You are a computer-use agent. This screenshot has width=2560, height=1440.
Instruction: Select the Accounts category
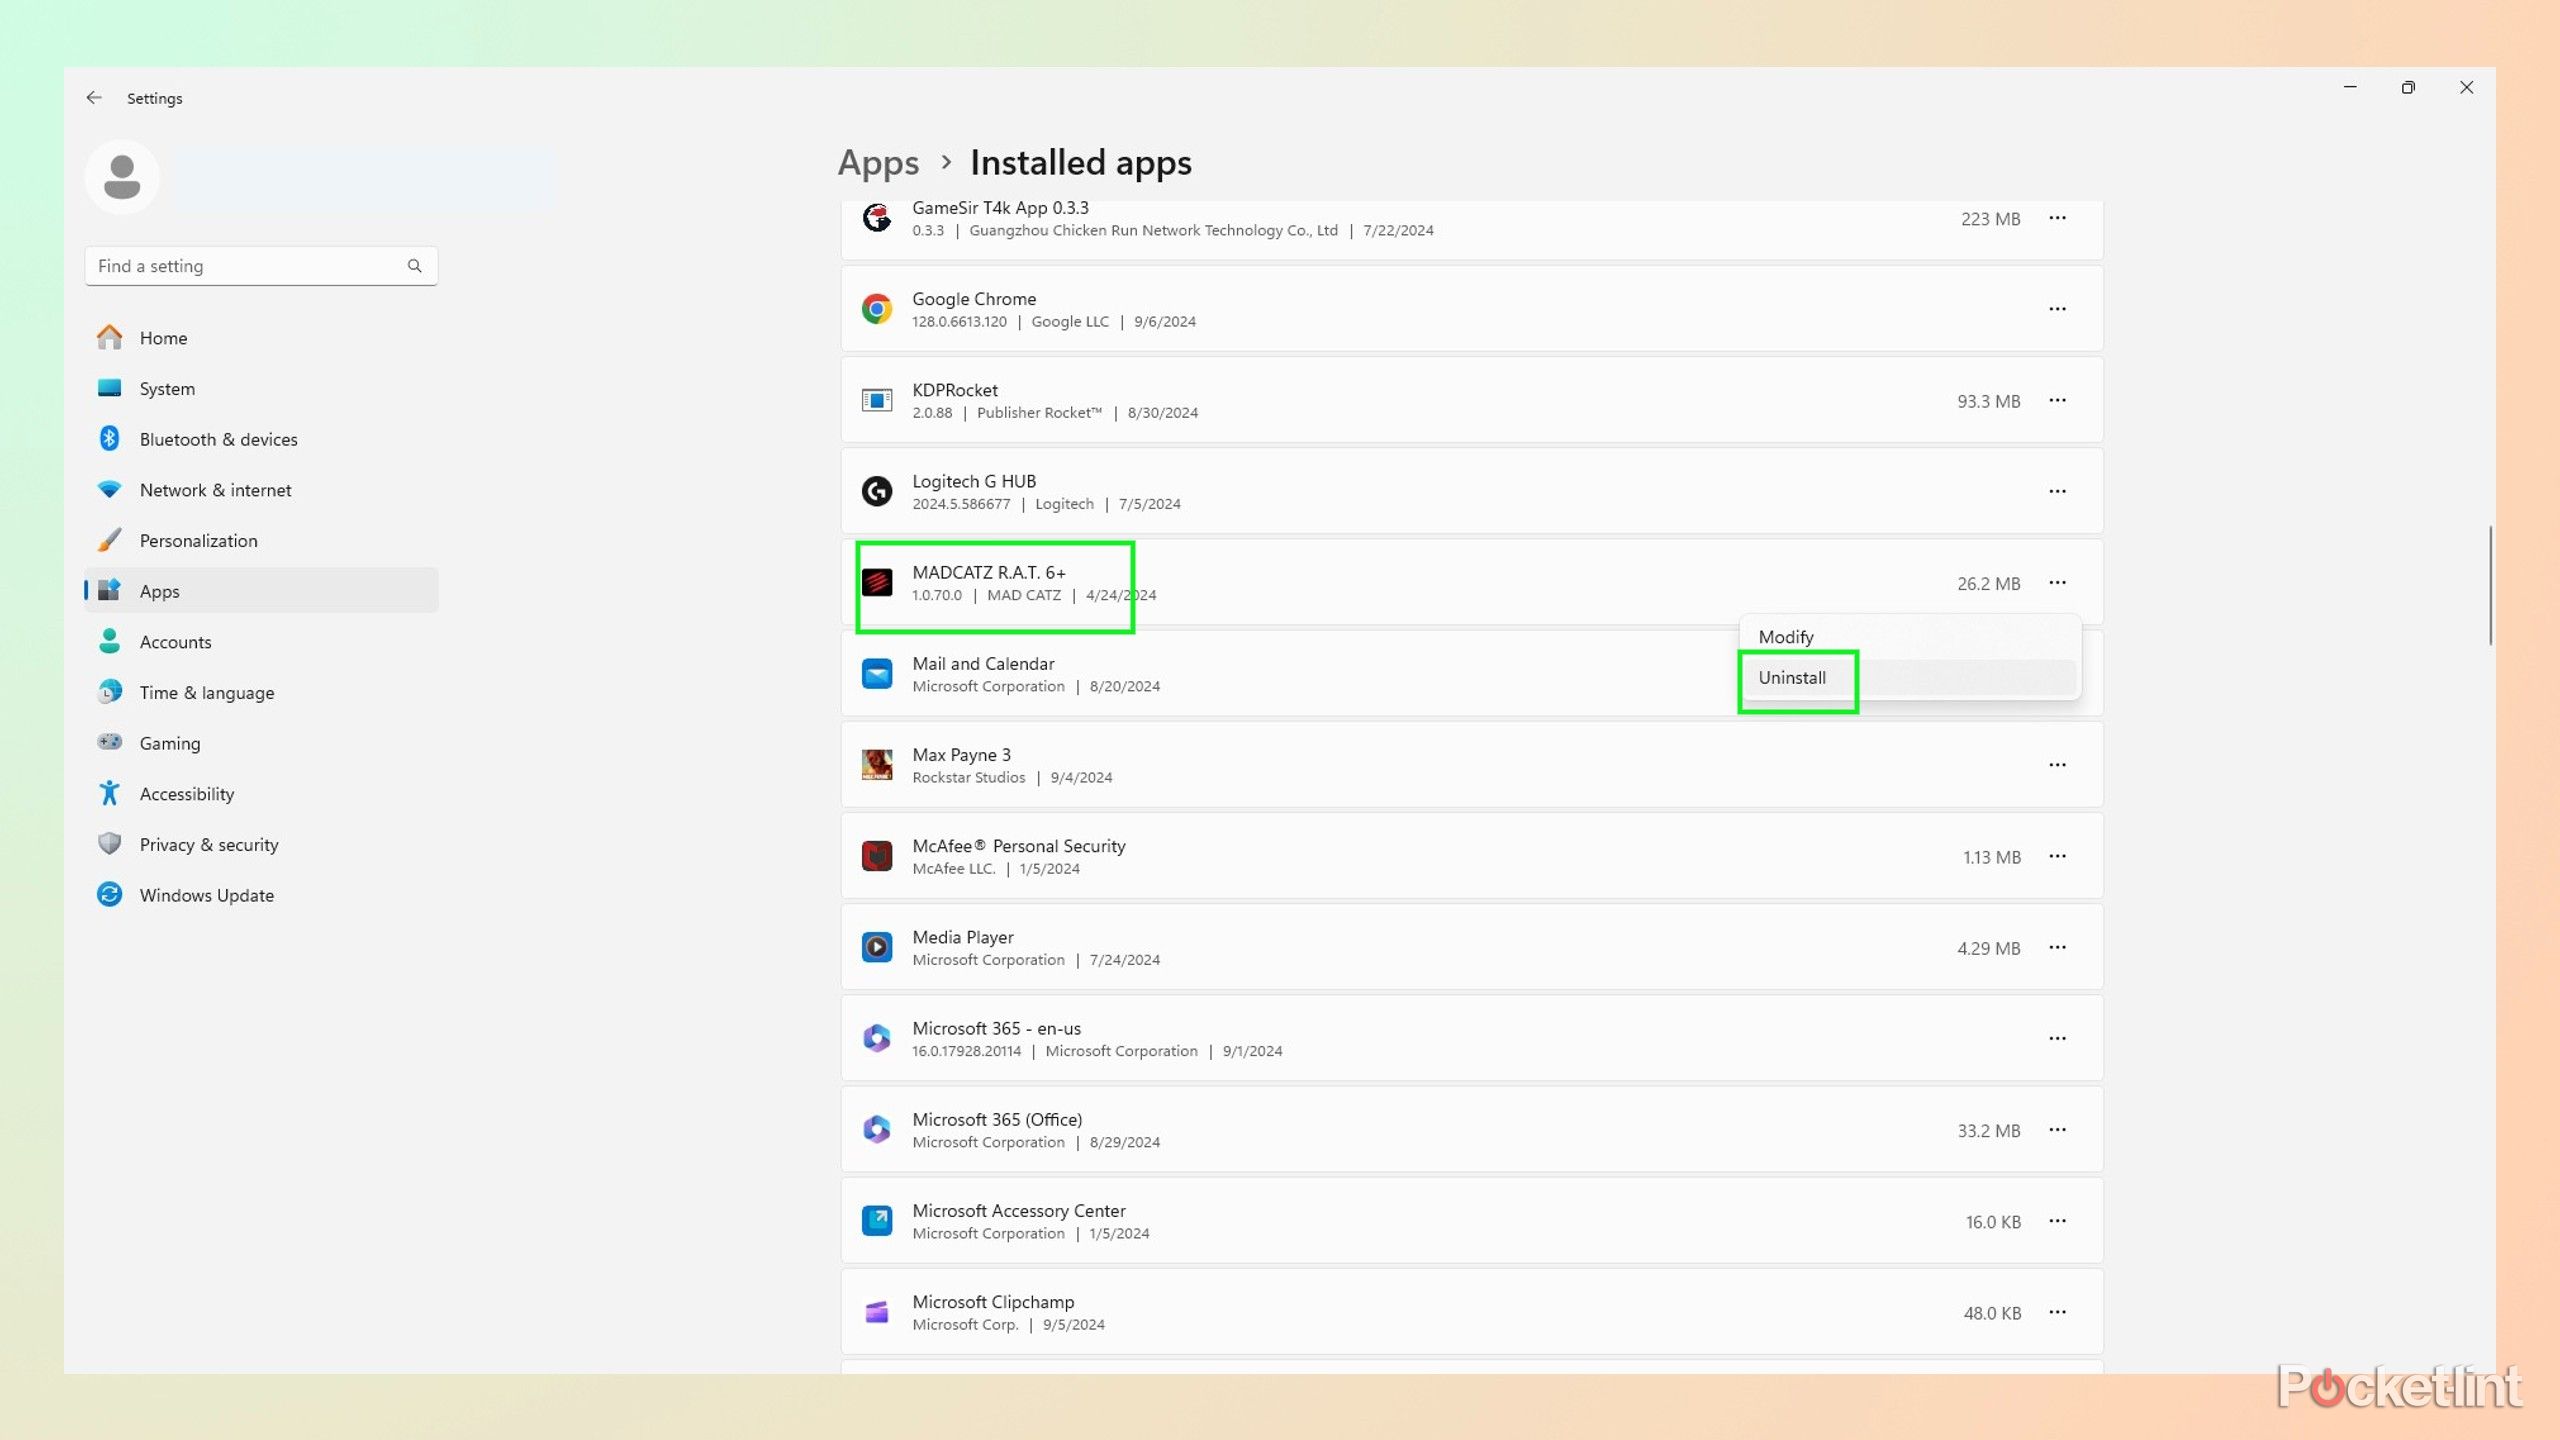coord(262,642)
